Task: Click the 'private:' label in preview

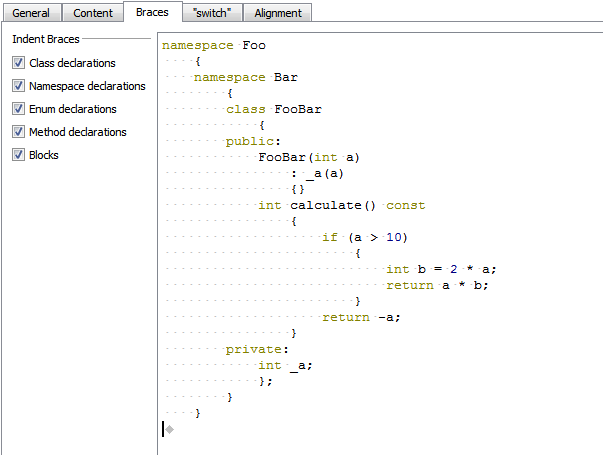Action: pos(257,349)
